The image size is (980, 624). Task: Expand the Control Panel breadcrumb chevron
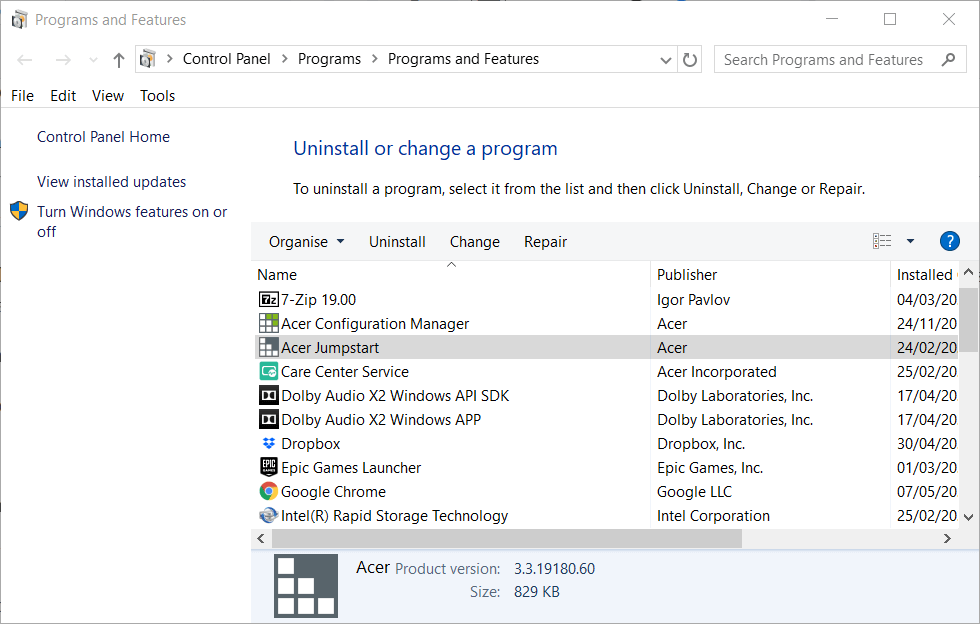(284, 59)
